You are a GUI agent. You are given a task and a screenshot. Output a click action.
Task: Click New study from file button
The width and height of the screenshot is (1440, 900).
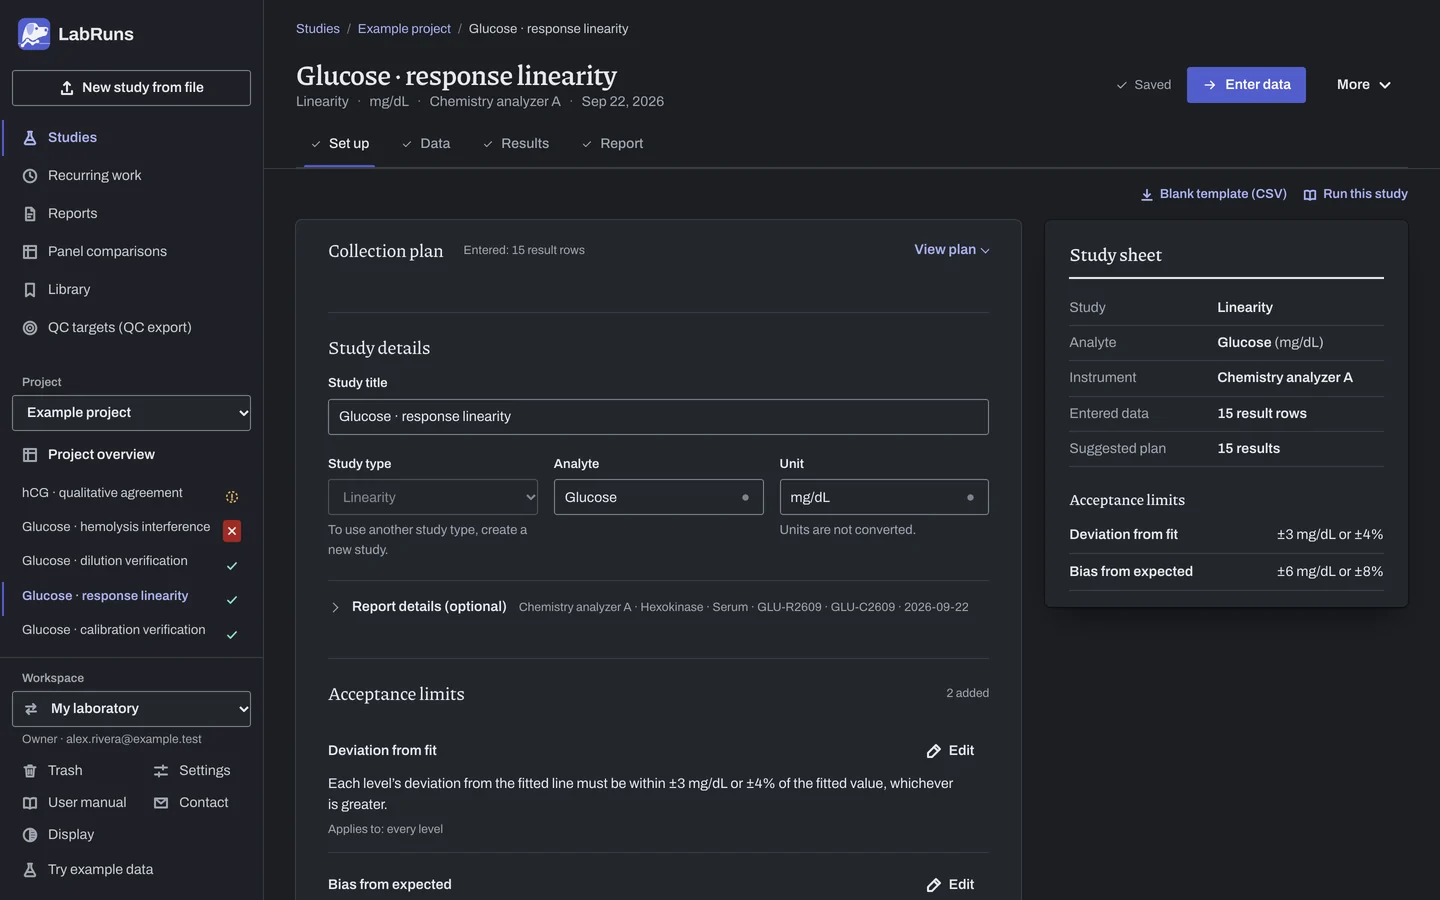(131, 88)
